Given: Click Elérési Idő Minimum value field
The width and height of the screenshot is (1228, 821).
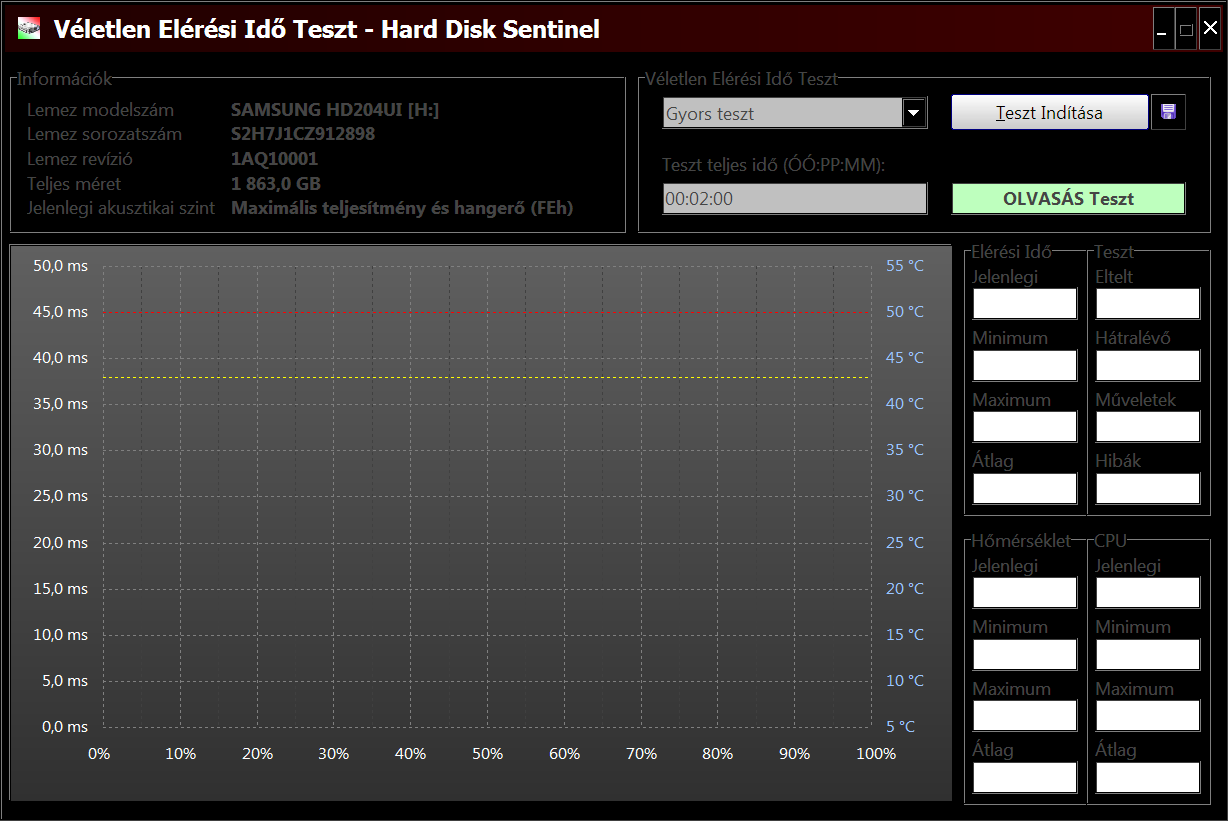Looking at the screenshot, I should pyautogui.click(x=1025, y=365).
